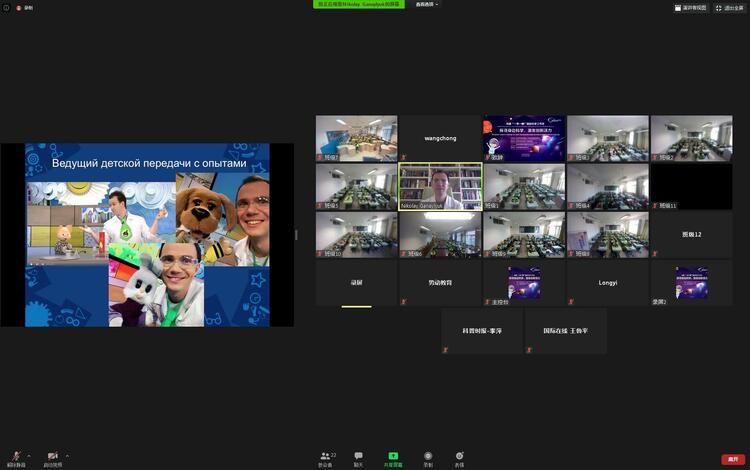Click the shared presentation slide image
The image size is (750, 470).
pyautogui.click(x=147, y=235)
